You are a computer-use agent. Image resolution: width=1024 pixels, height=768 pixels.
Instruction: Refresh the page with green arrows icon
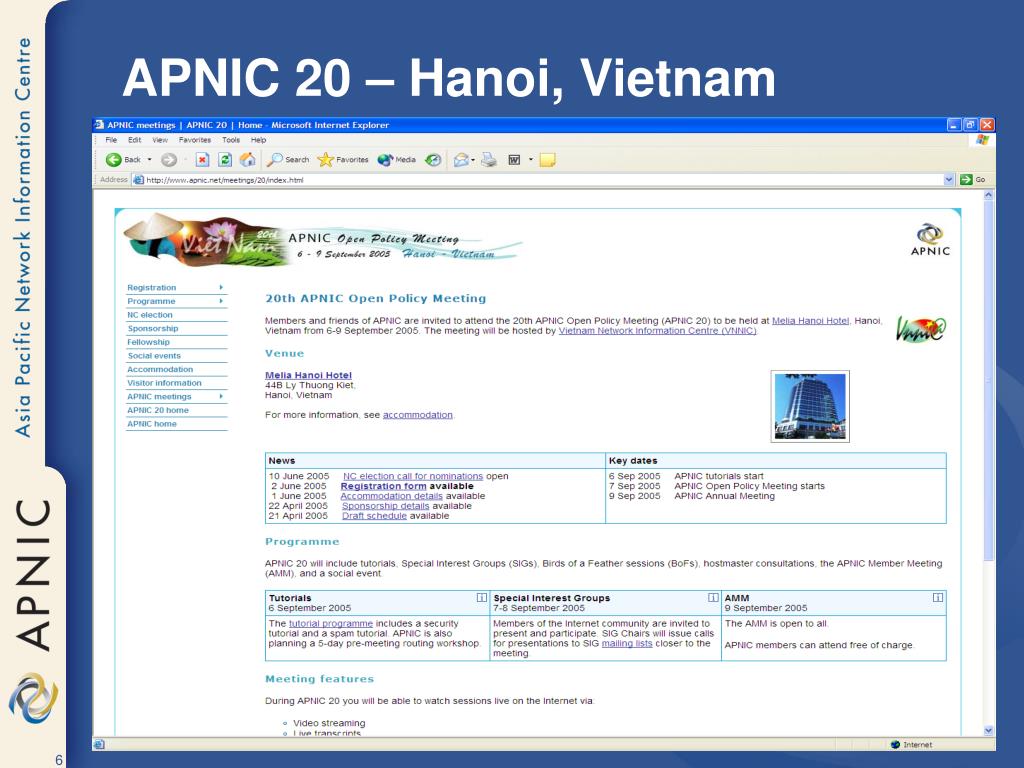pyautogui.click(x=225, y=159)
